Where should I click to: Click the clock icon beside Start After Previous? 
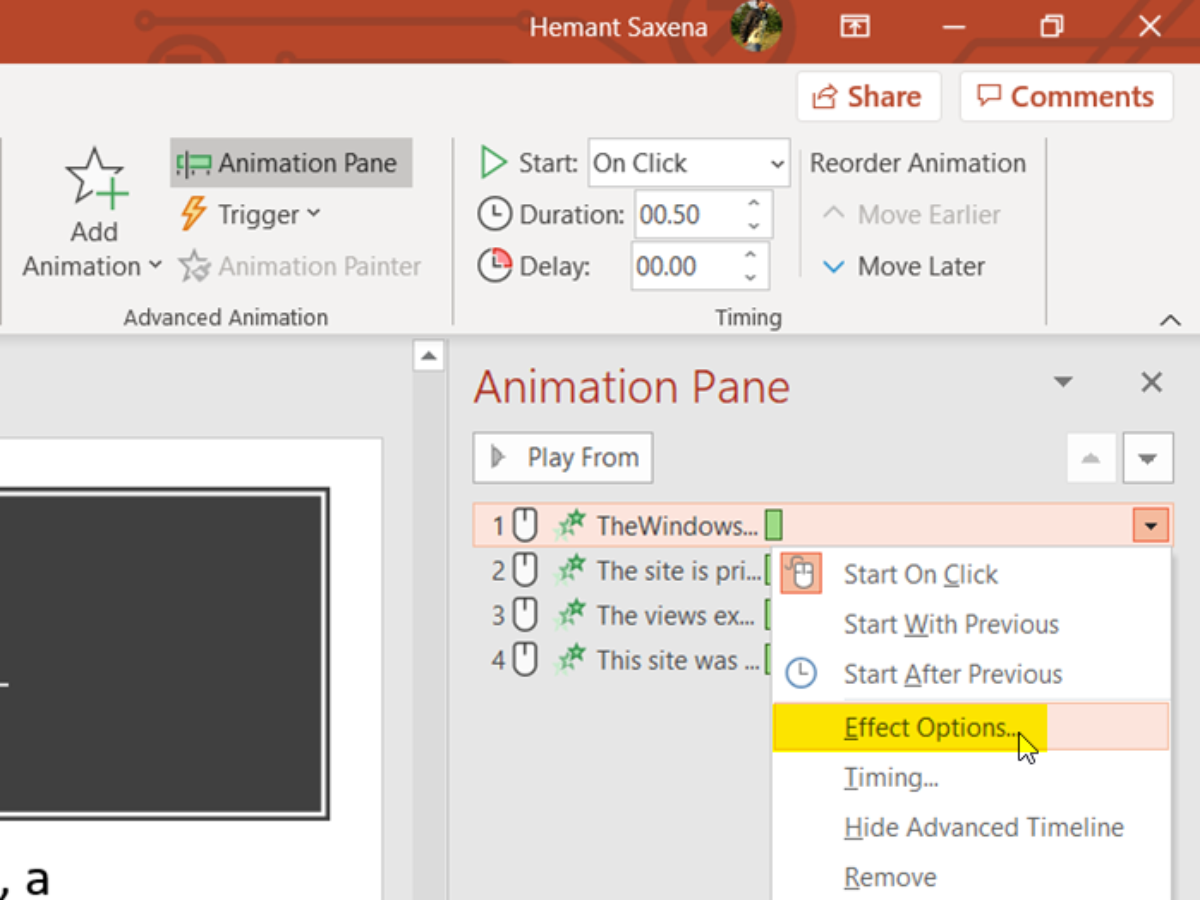coord(801,673)
